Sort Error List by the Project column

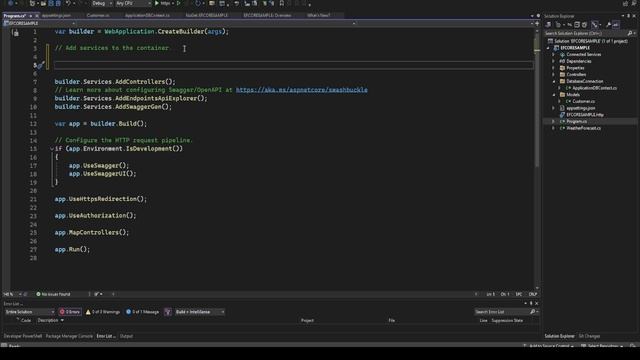point(307,320)
